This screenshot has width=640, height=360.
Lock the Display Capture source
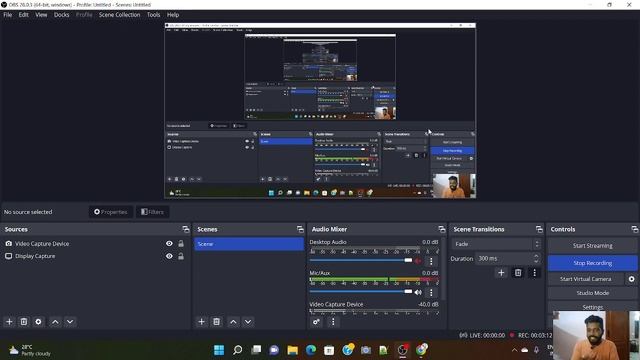pyautogui.click(x=181, y=256)
